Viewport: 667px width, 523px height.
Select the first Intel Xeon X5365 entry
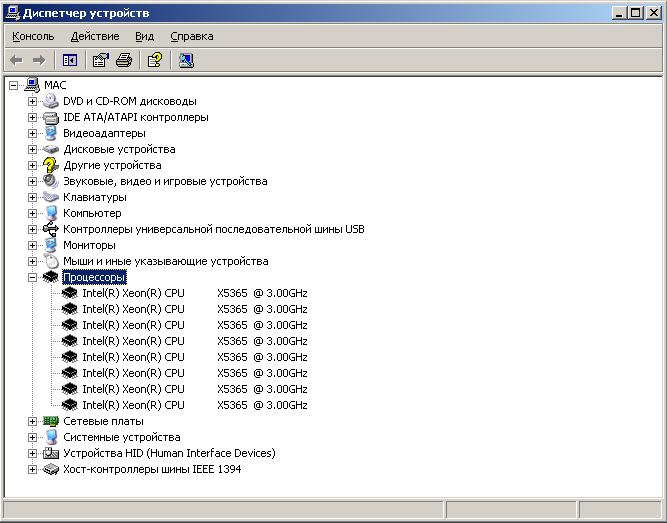click(195, 293)
